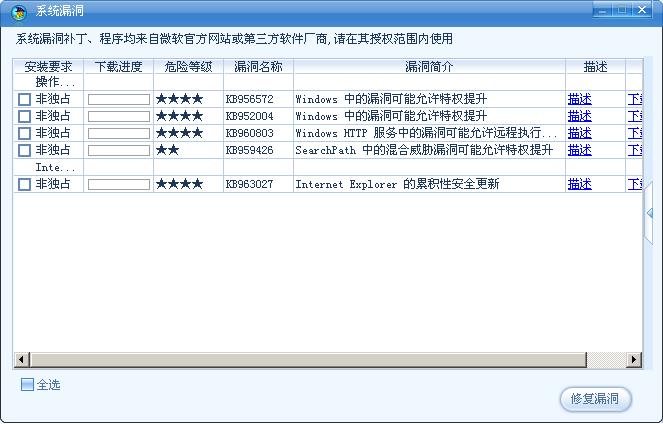Open the 描述 link for KB963027
663x424 pixels.
tap(580, 184)
